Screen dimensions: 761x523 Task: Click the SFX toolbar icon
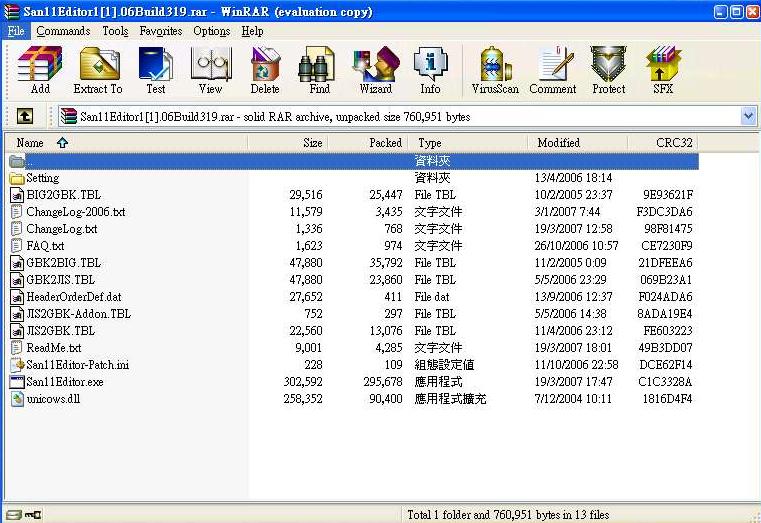(663, 70)
